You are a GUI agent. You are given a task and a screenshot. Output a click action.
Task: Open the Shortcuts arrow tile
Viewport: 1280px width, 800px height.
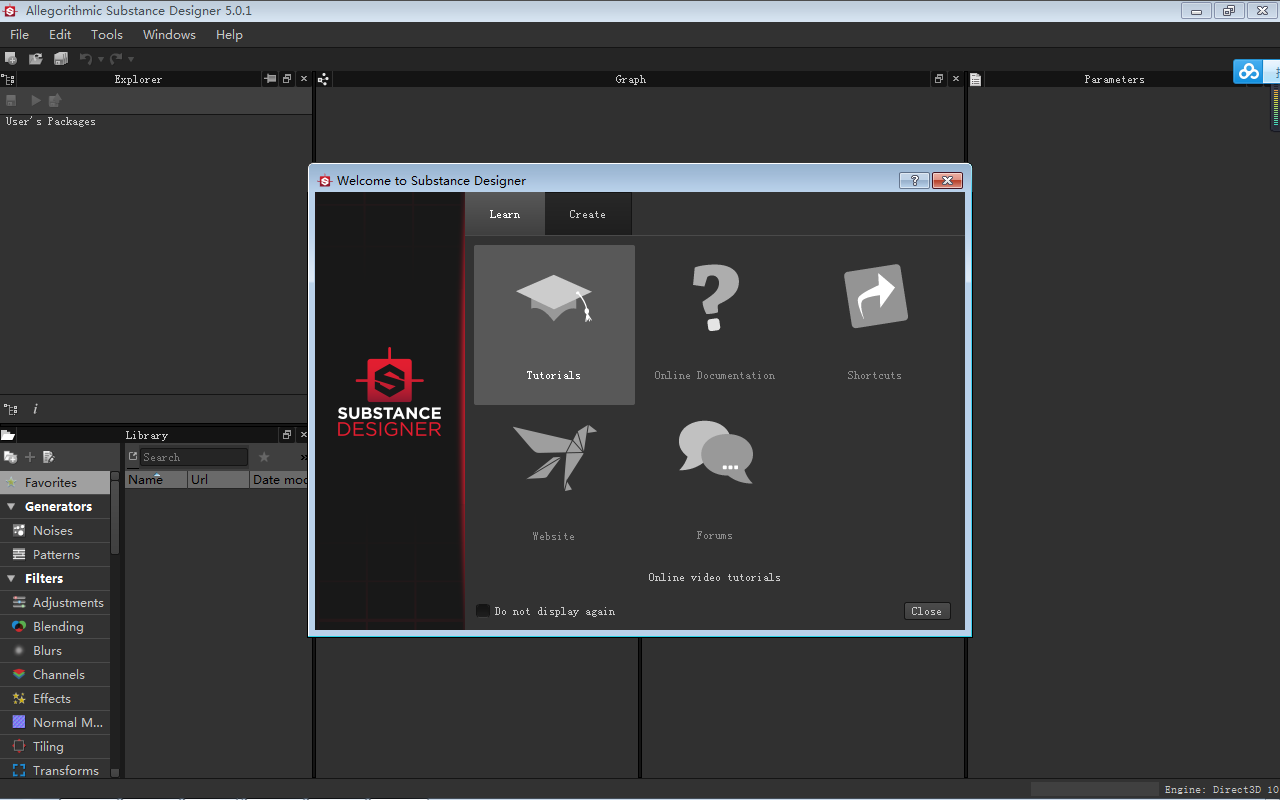tap(875, 325)
